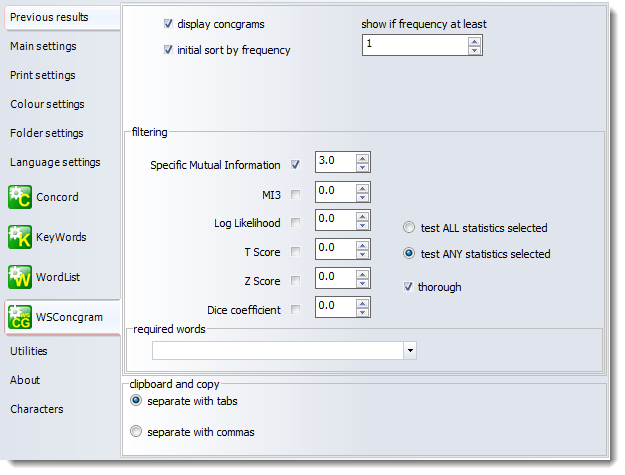Toggle the thorough checkbox
The height and width of the screenshot is (475, 625).
(x=408, y=287)
